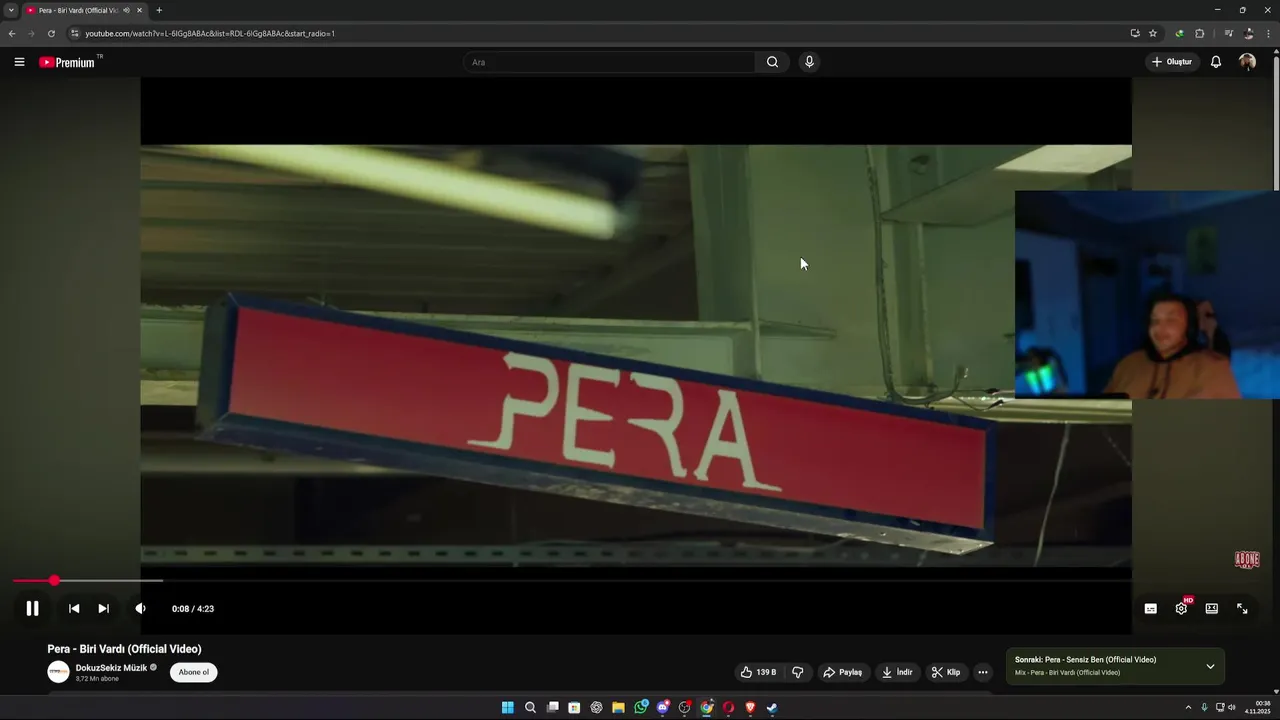Subscribe with the Abone ol button
Image resolution: width=1280 pixels, height=720 pixels.
[x=194, y=672]
